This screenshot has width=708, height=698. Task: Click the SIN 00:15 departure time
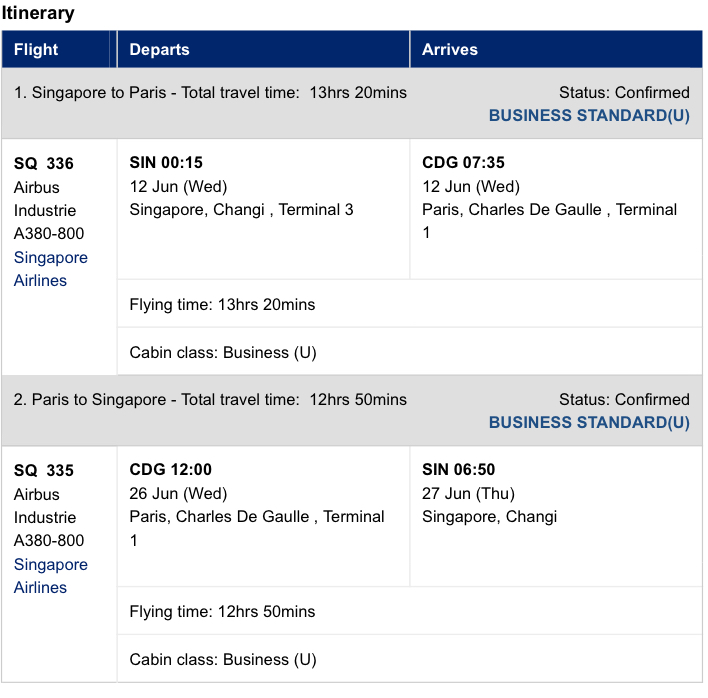click(166, 163)
